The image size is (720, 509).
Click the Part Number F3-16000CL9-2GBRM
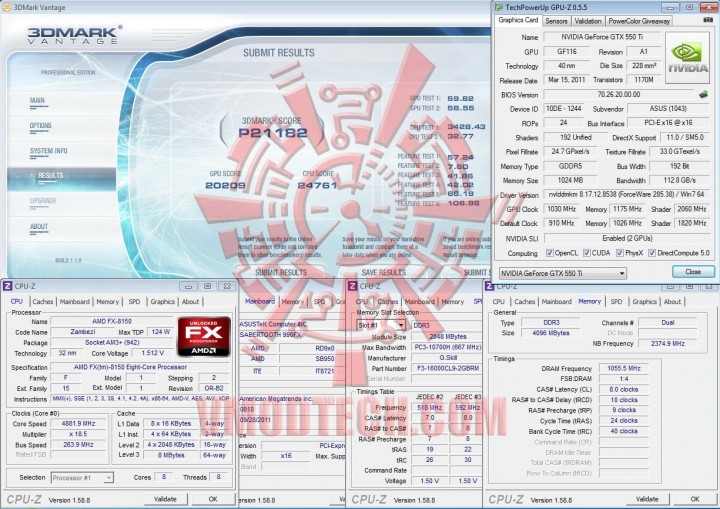click(447, 368)
